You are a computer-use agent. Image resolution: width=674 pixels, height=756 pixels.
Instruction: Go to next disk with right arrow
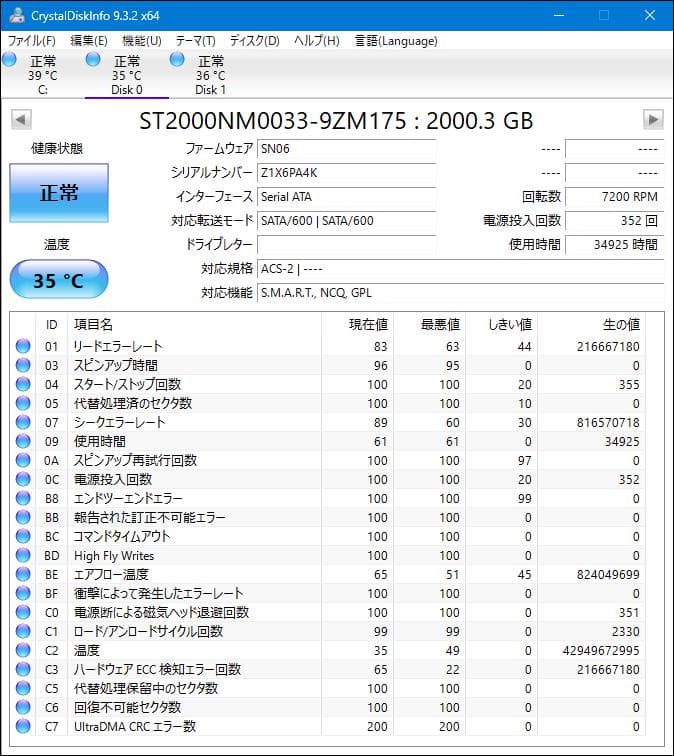pos(653,120)
